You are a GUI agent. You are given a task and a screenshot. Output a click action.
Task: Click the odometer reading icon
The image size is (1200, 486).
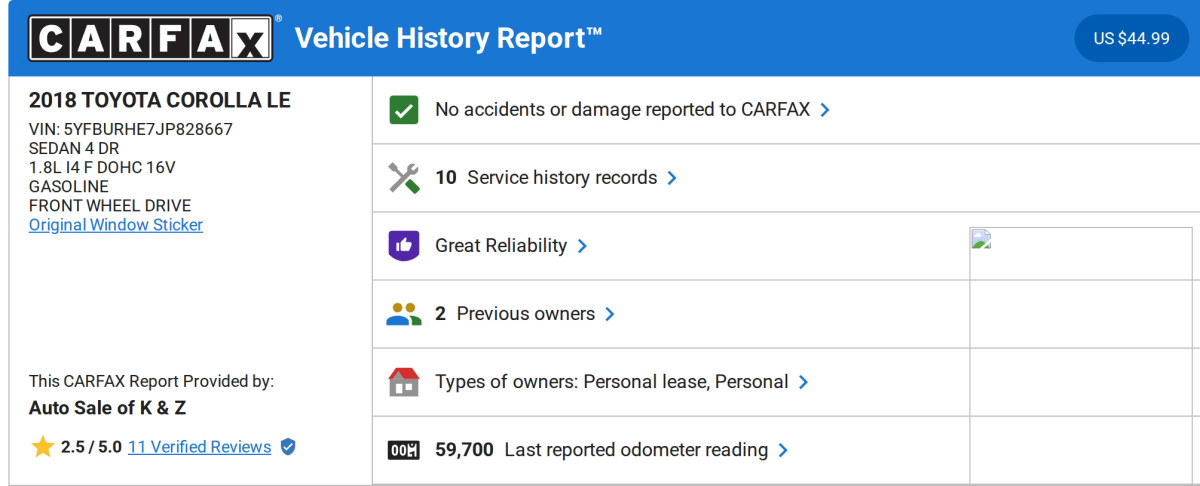(404, 450)
